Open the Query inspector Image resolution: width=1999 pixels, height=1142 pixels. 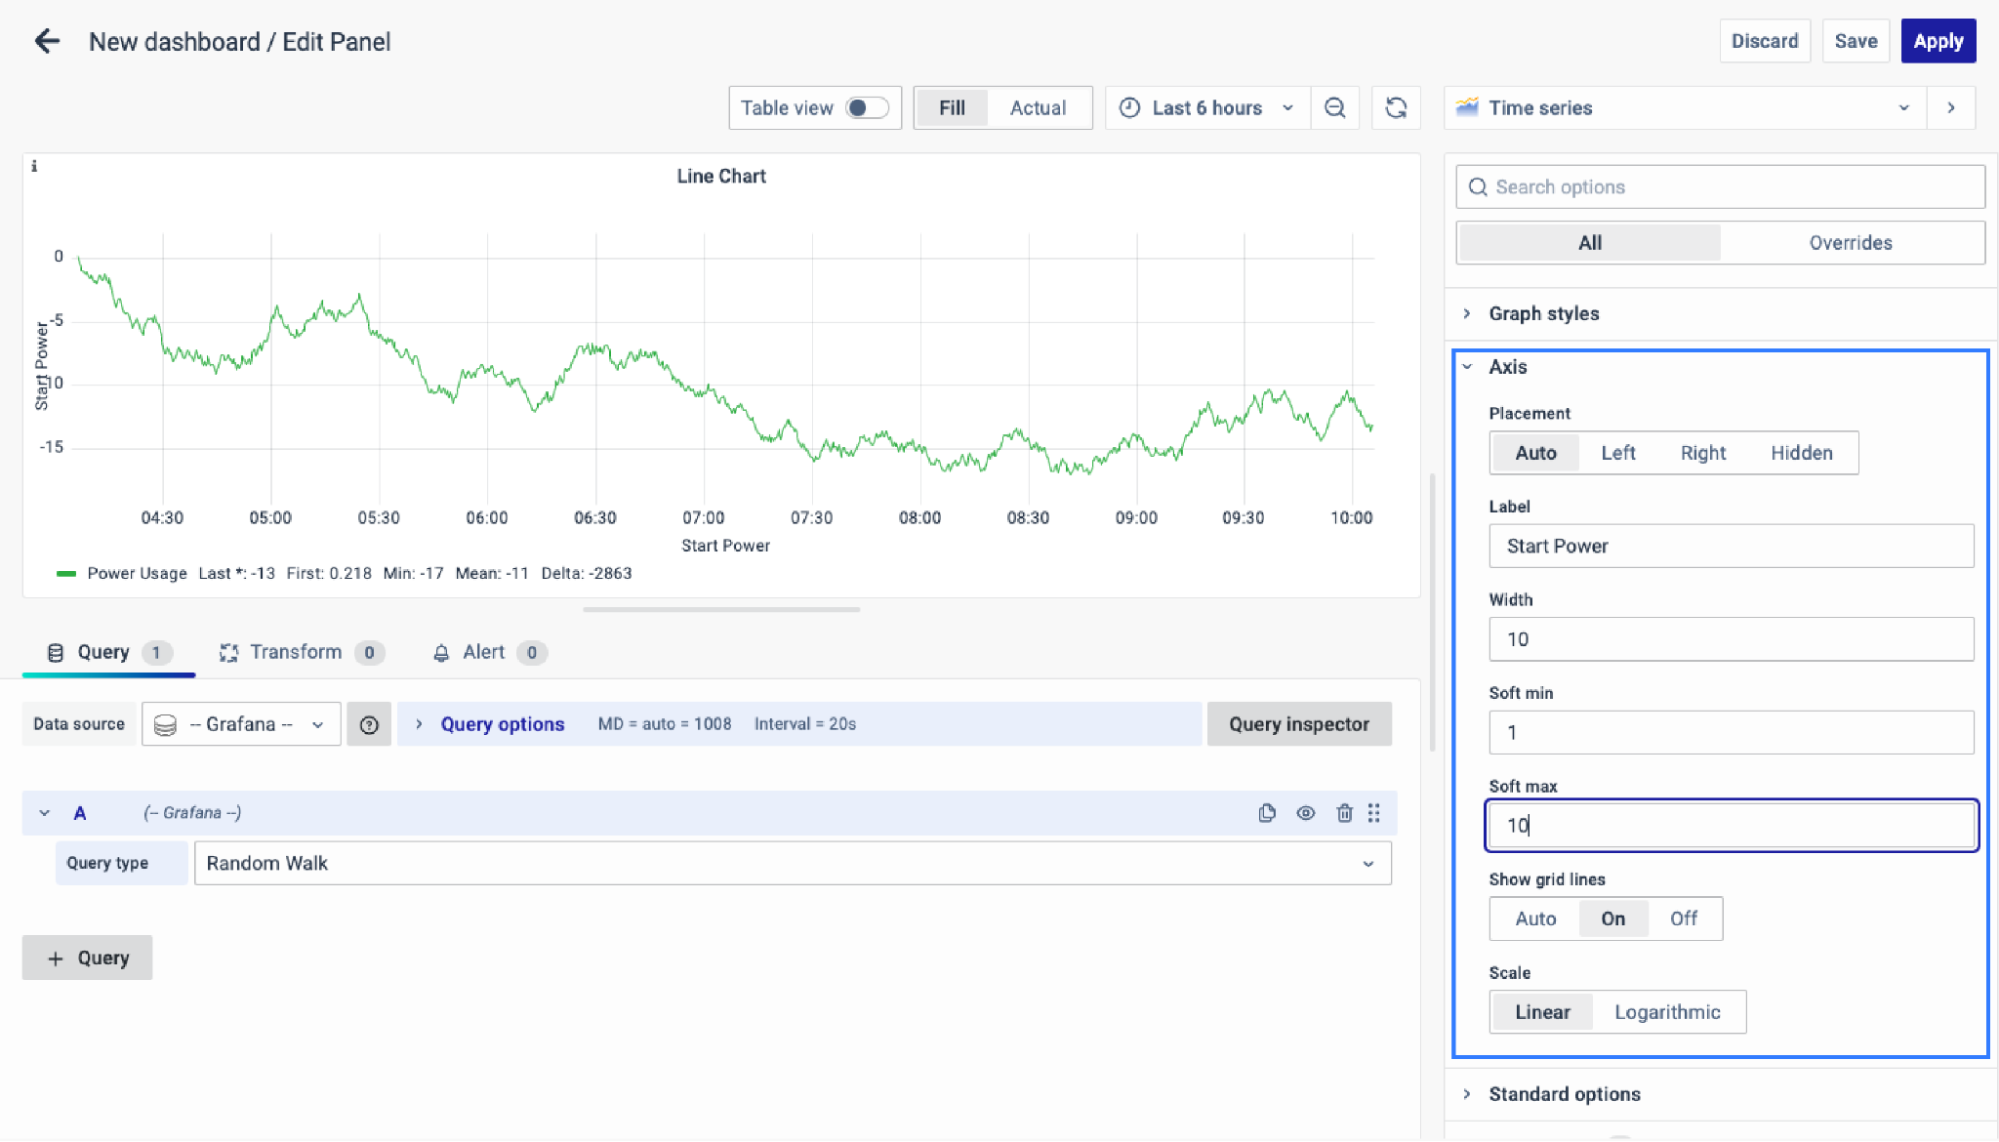(1298, 724)
